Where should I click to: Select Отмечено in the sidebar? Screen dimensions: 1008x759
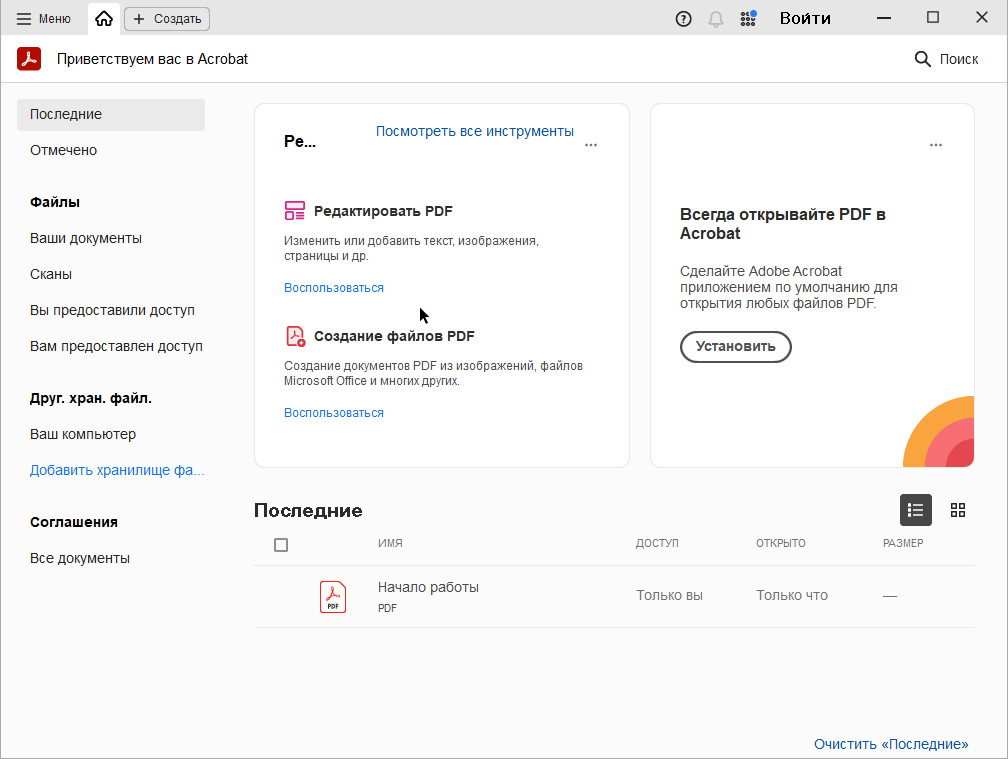63,150
